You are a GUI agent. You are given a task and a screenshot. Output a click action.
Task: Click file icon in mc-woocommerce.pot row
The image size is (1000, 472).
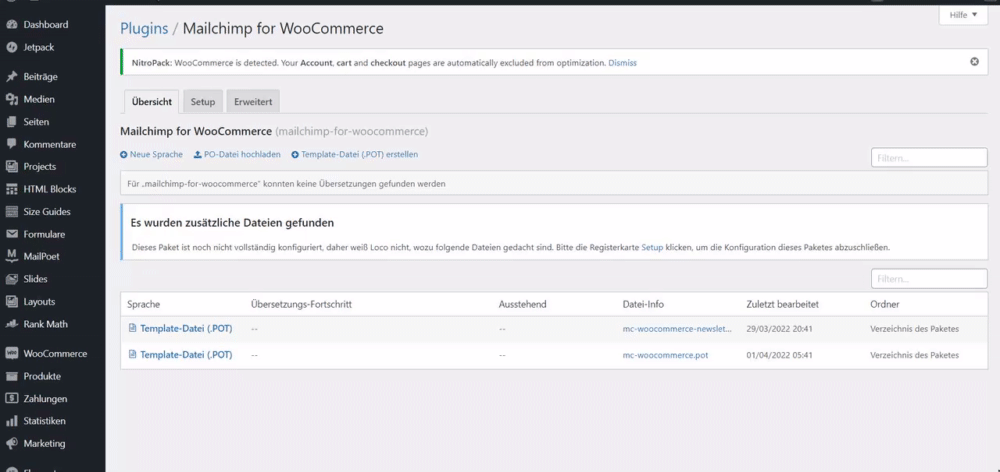pyautogui.click(x=133, y=355)
